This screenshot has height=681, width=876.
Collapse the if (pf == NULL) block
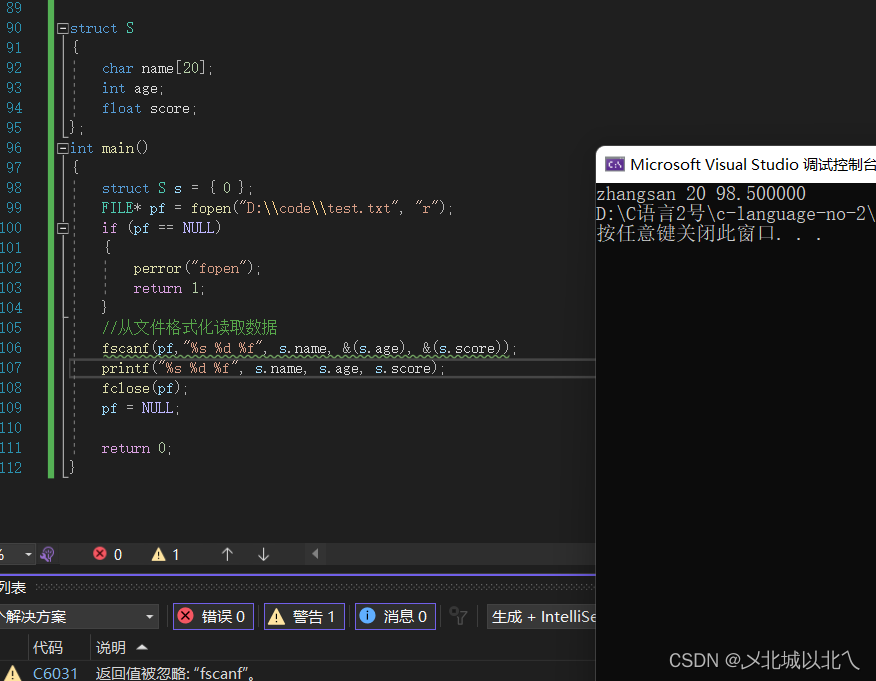click(x=63, y=228)
